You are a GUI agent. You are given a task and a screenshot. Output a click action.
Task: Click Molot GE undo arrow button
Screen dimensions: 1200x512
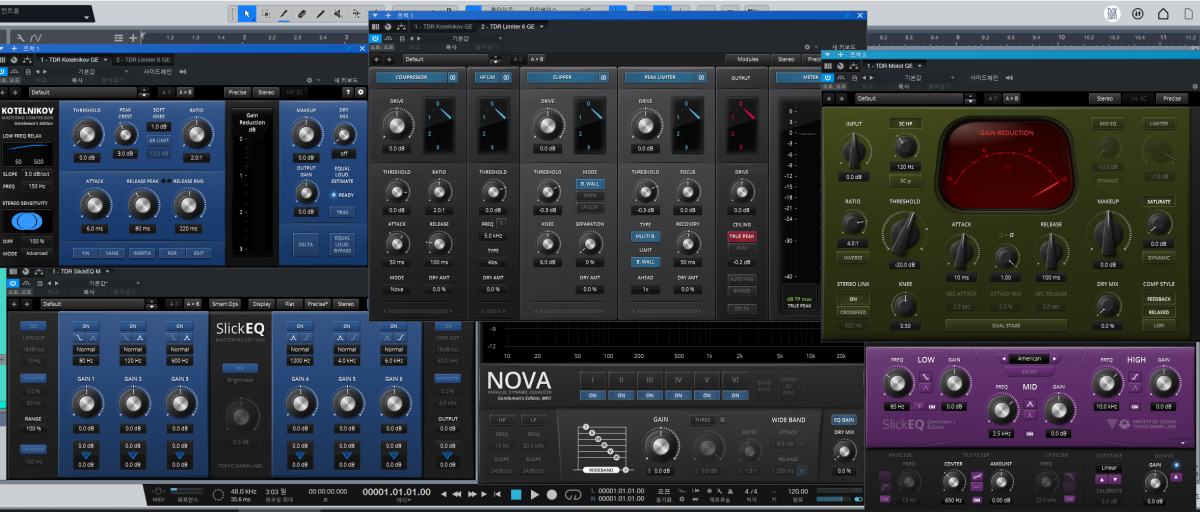tap(830, 98)
